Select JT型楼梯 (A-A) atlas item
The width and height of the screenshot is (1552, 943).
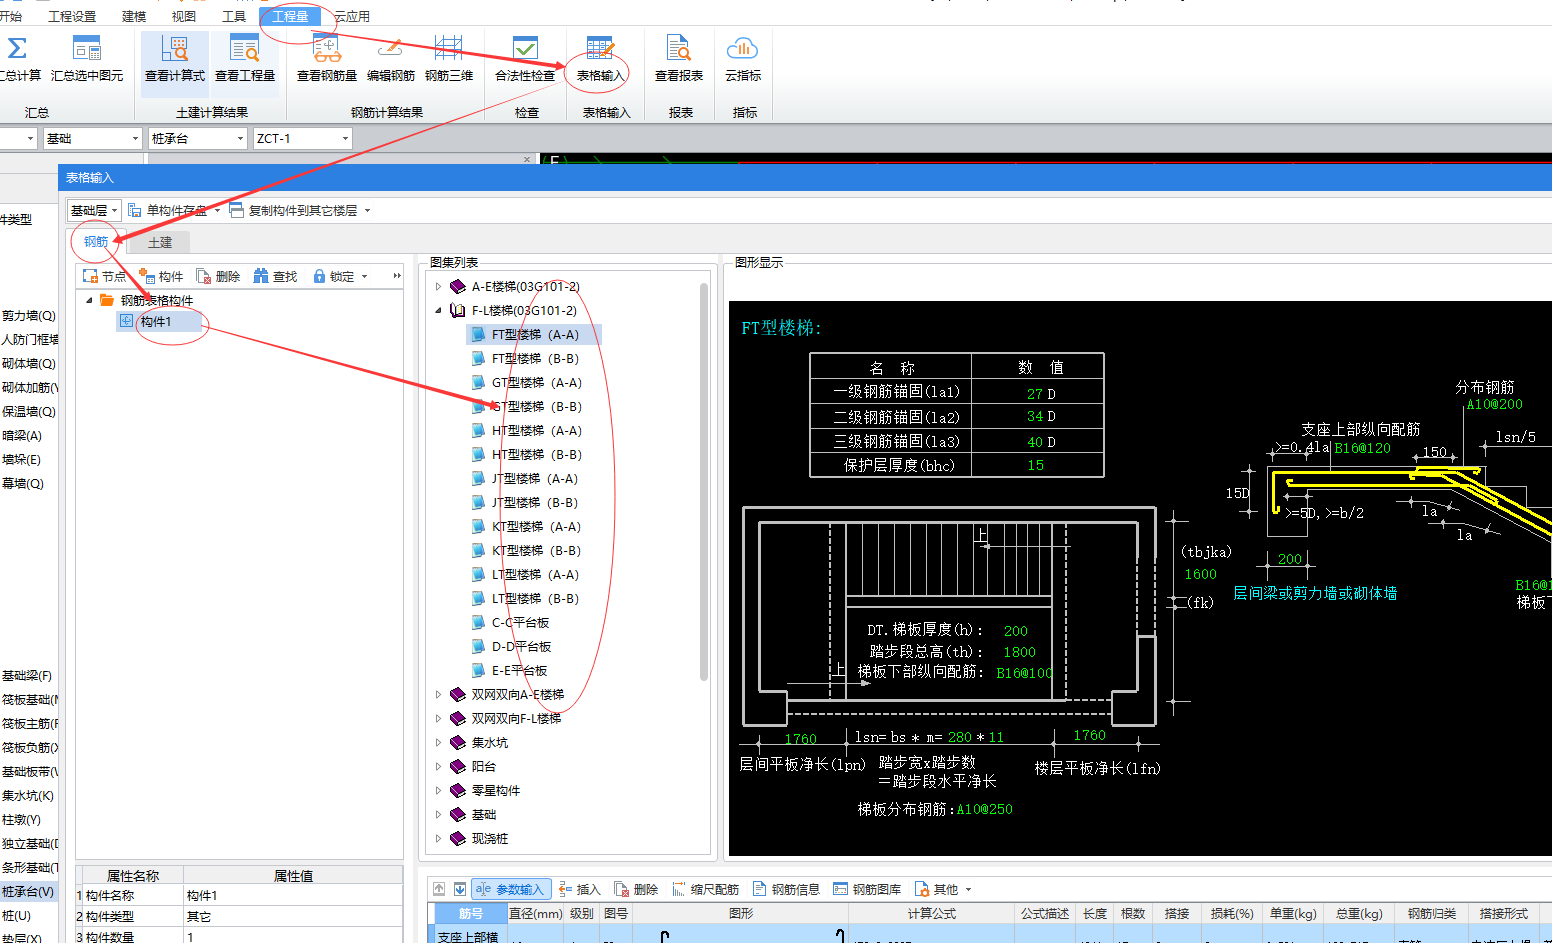pyautogui.click(x=535, y=478)
